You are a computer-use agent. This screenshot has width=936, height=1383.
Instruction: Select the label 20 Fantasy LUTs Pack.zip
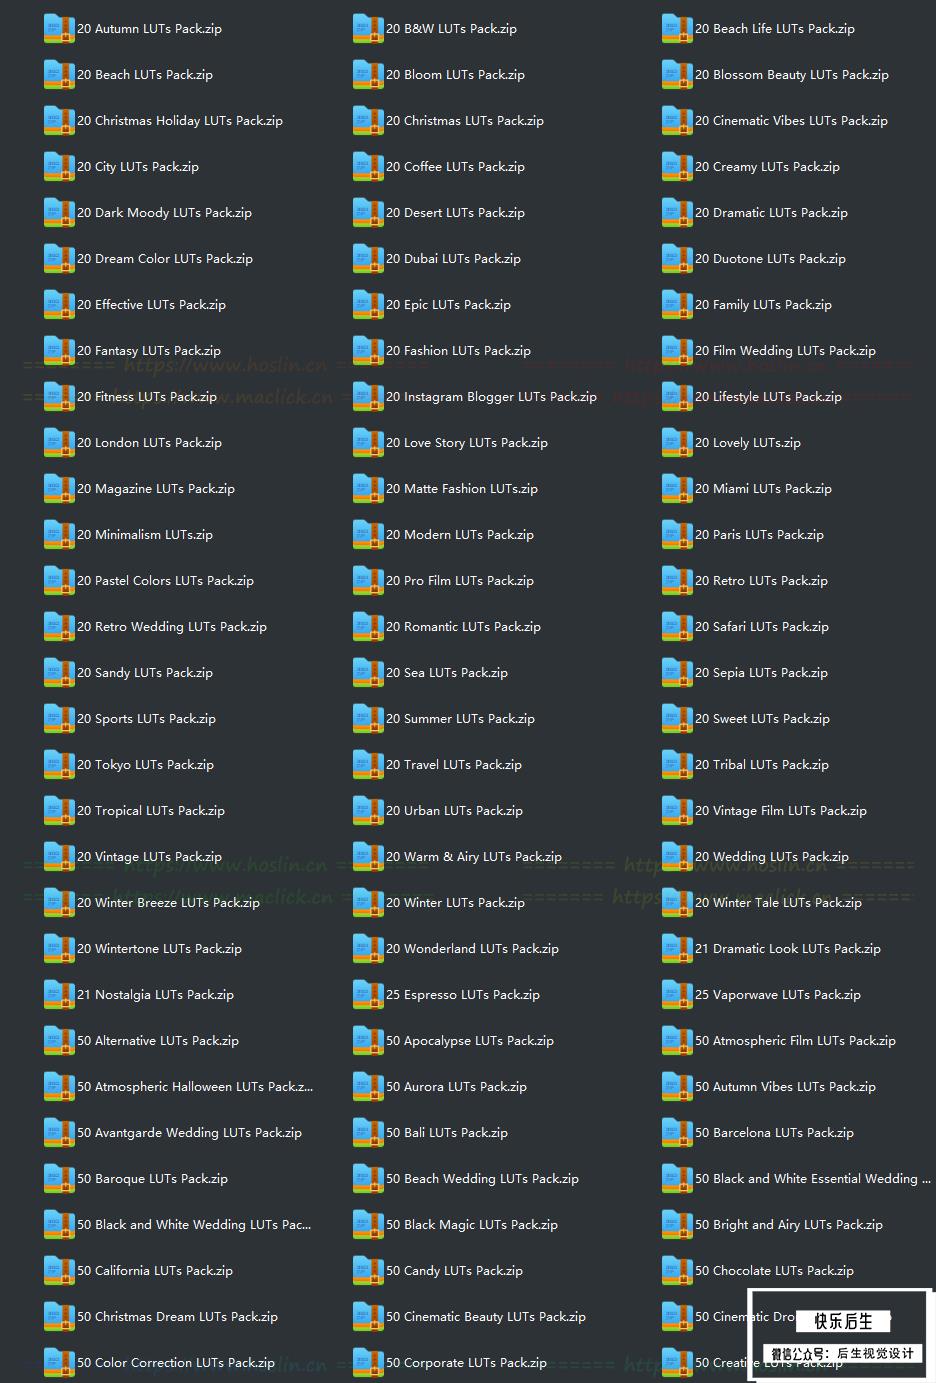149,351
